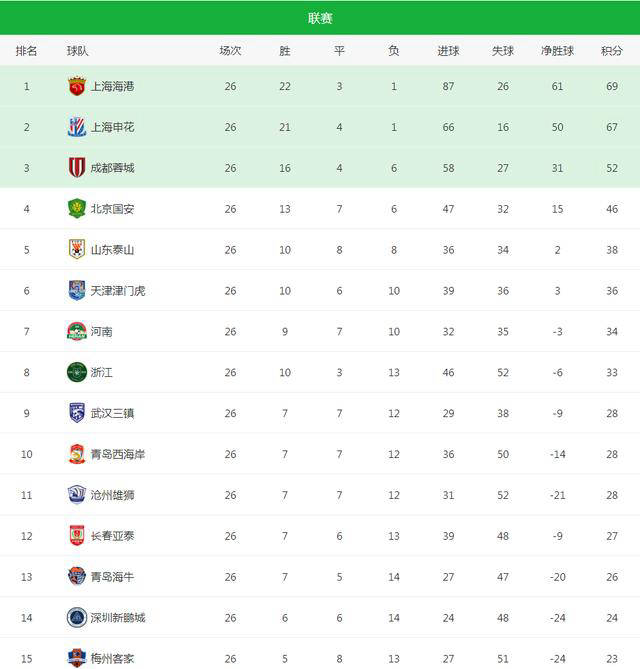Click the Chengdu Rongcheng (成都蓉城) team logo
Screen dimensions: 640x669
coord(77,168)
